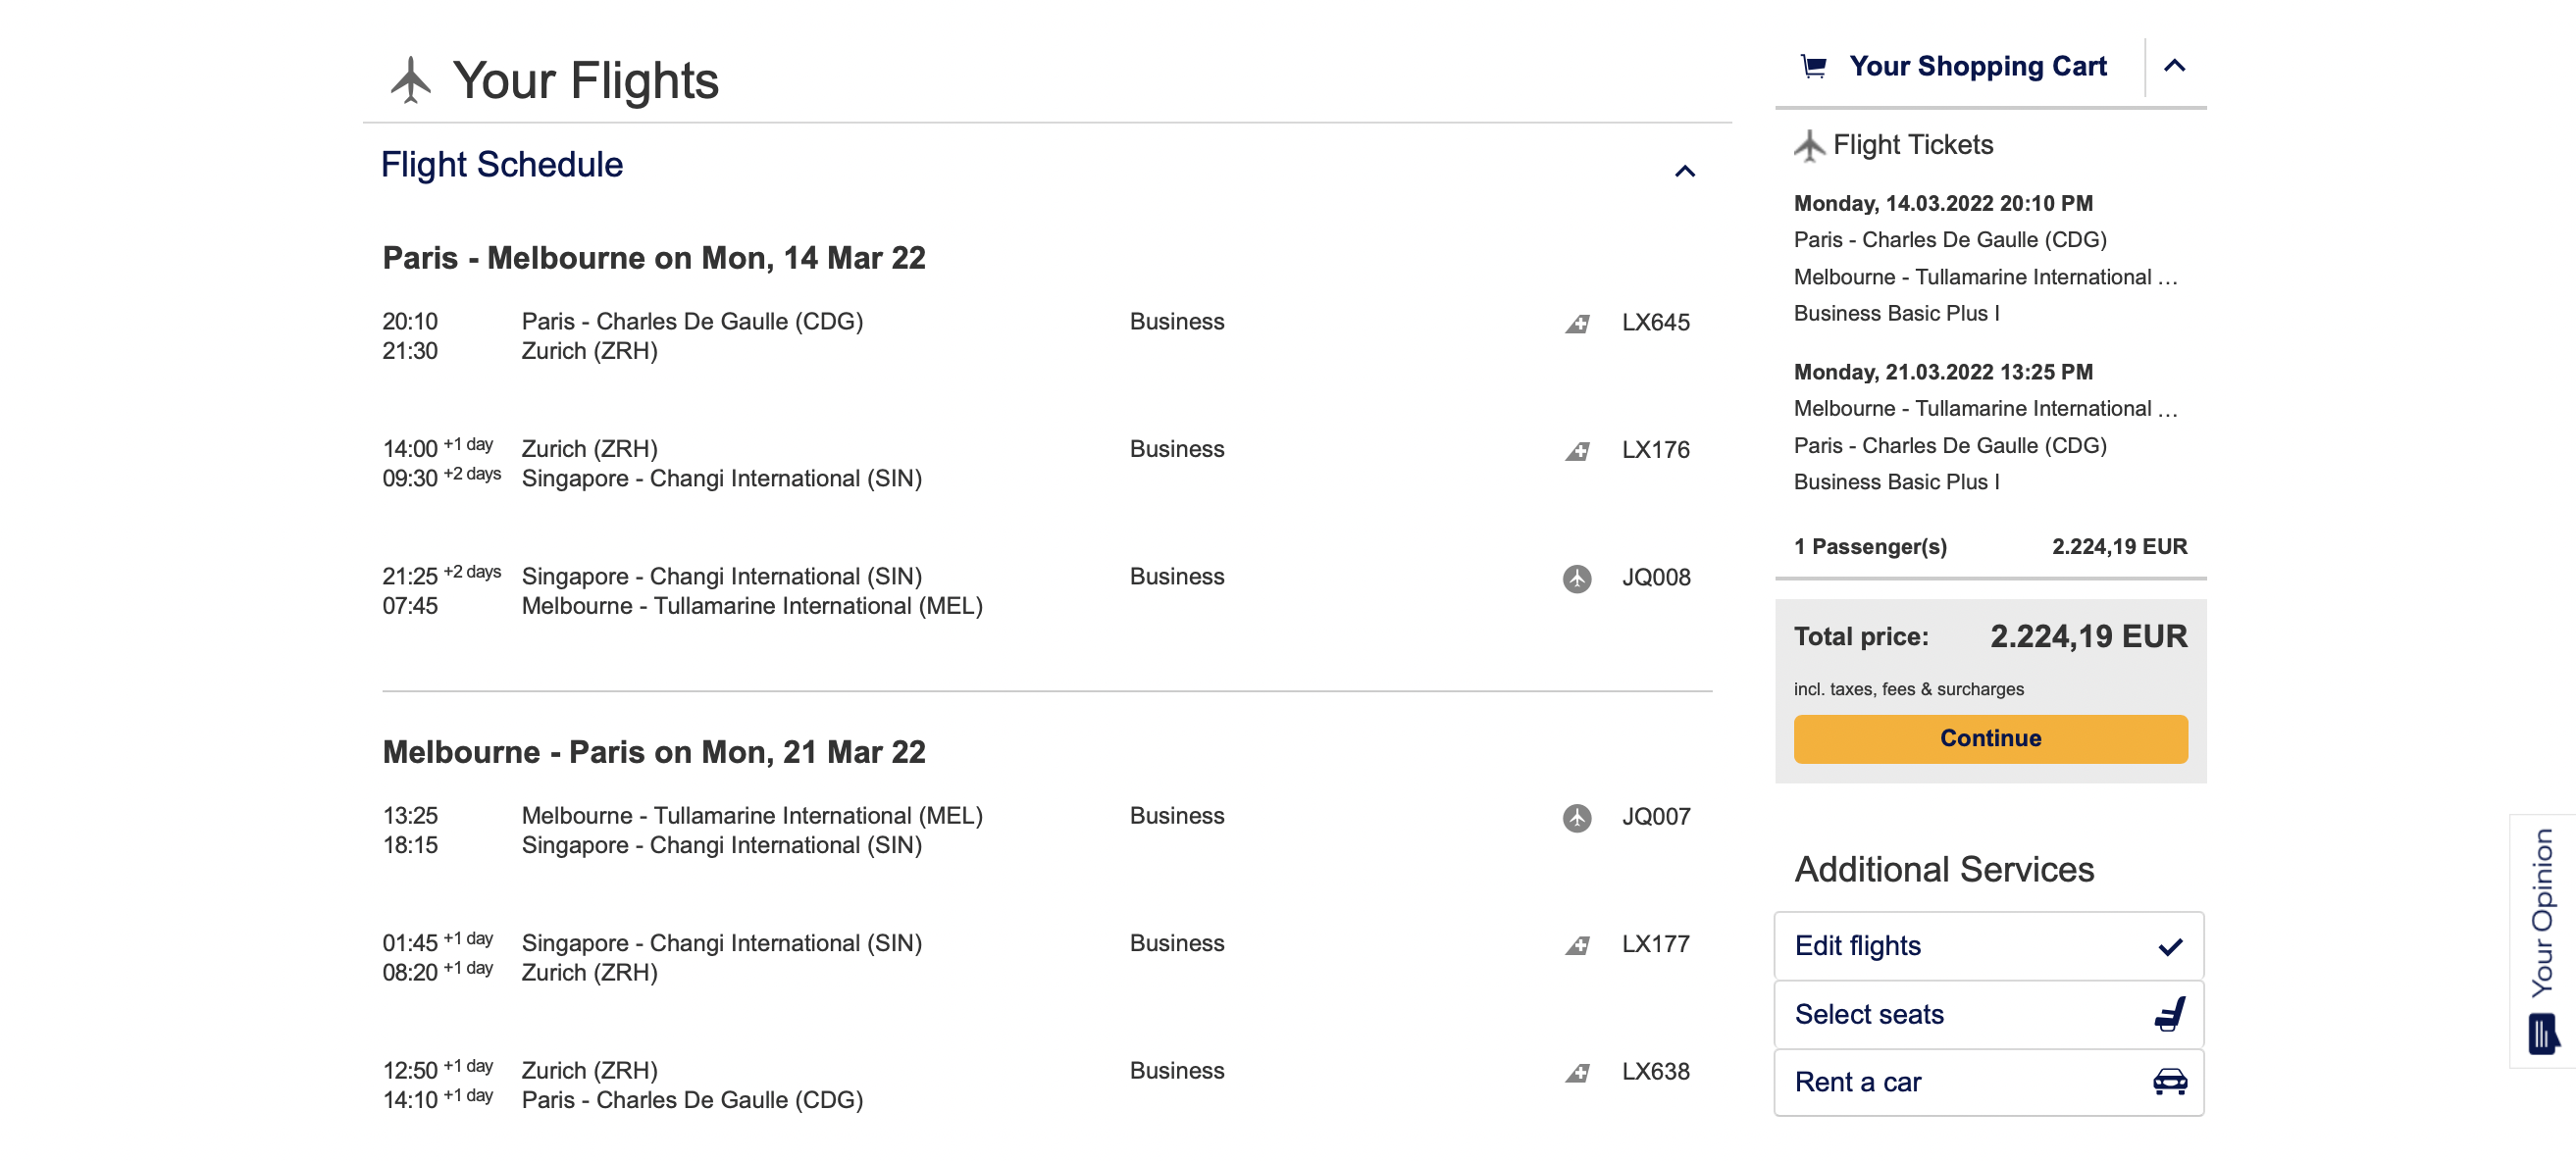Collapse the Flight Schedule section
This screenshot has width=2576, height=1161.
coord(1684,171)
